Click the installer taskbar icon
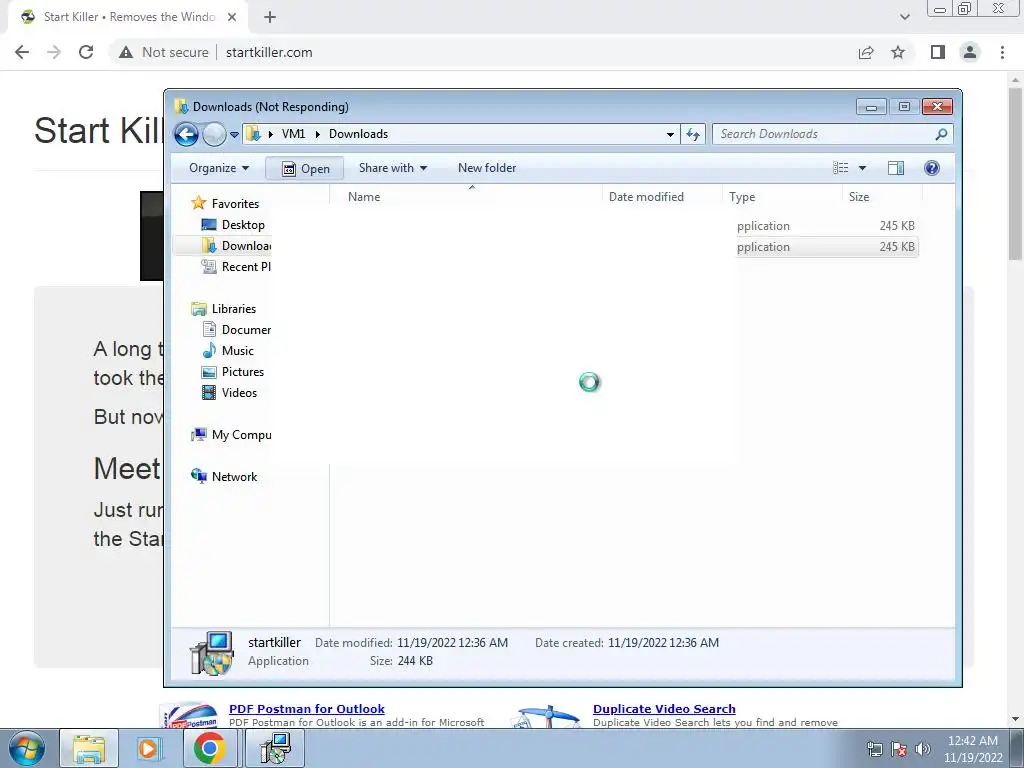The width and height of the screenshot is (1024, 768). tap(275, 748)
